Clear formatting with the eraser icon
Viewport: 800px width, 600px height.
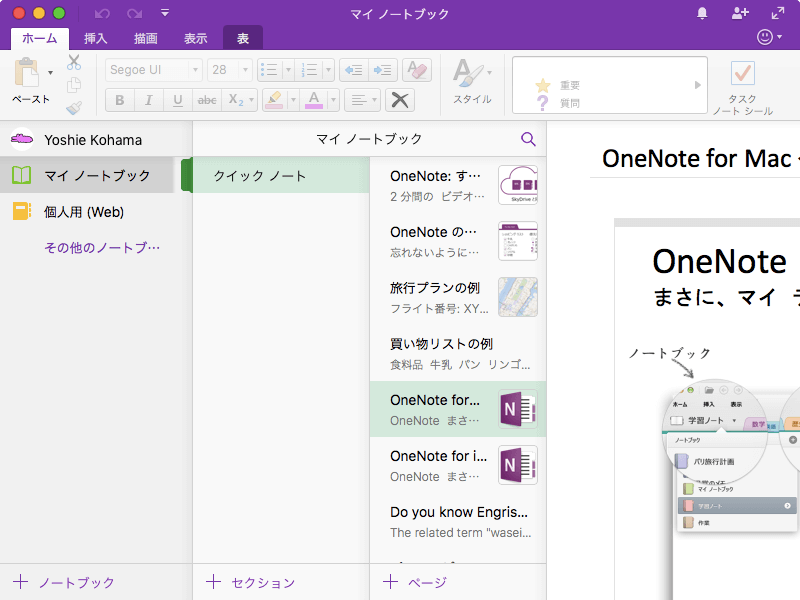click(x=417, y=70)
